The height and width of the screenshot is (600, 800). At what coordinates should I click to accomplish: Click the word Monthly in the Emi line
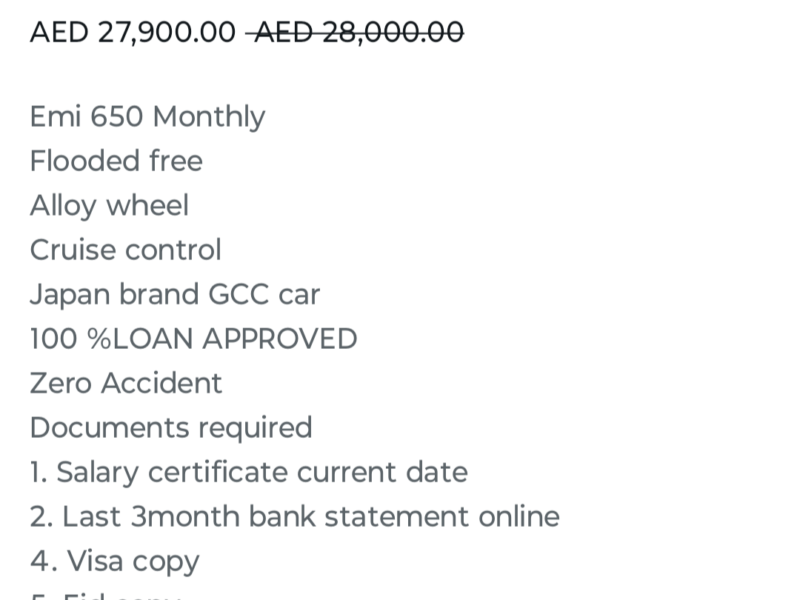click(209, 117)
